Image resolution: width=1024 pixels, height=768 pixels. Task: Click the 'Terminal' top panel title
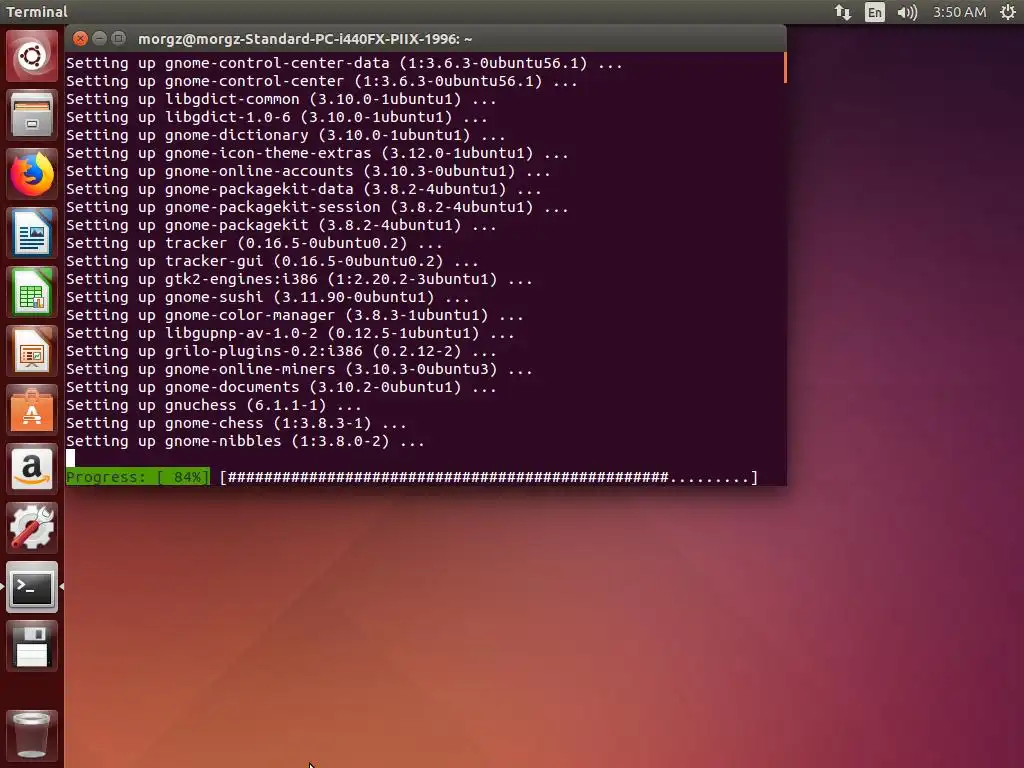[x=37, y=12]
